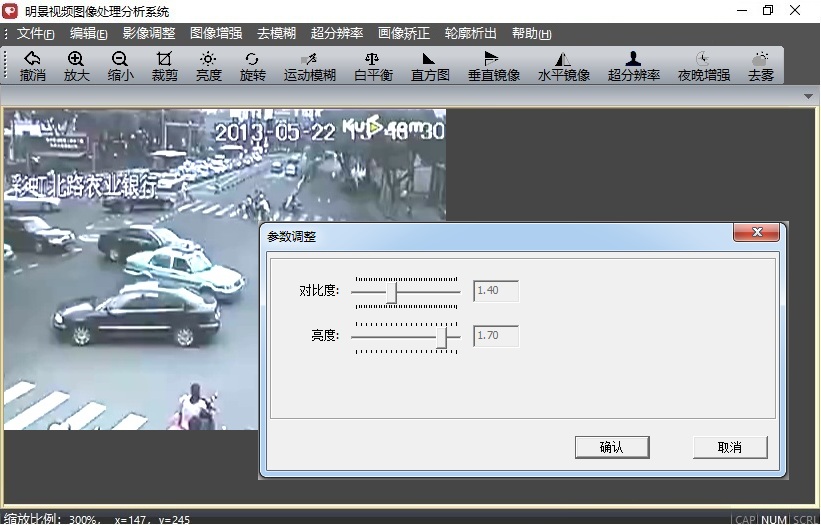821x525 pixels.
Task: Apply the 去雾 (Defog) tool
Action: point(760,66)
